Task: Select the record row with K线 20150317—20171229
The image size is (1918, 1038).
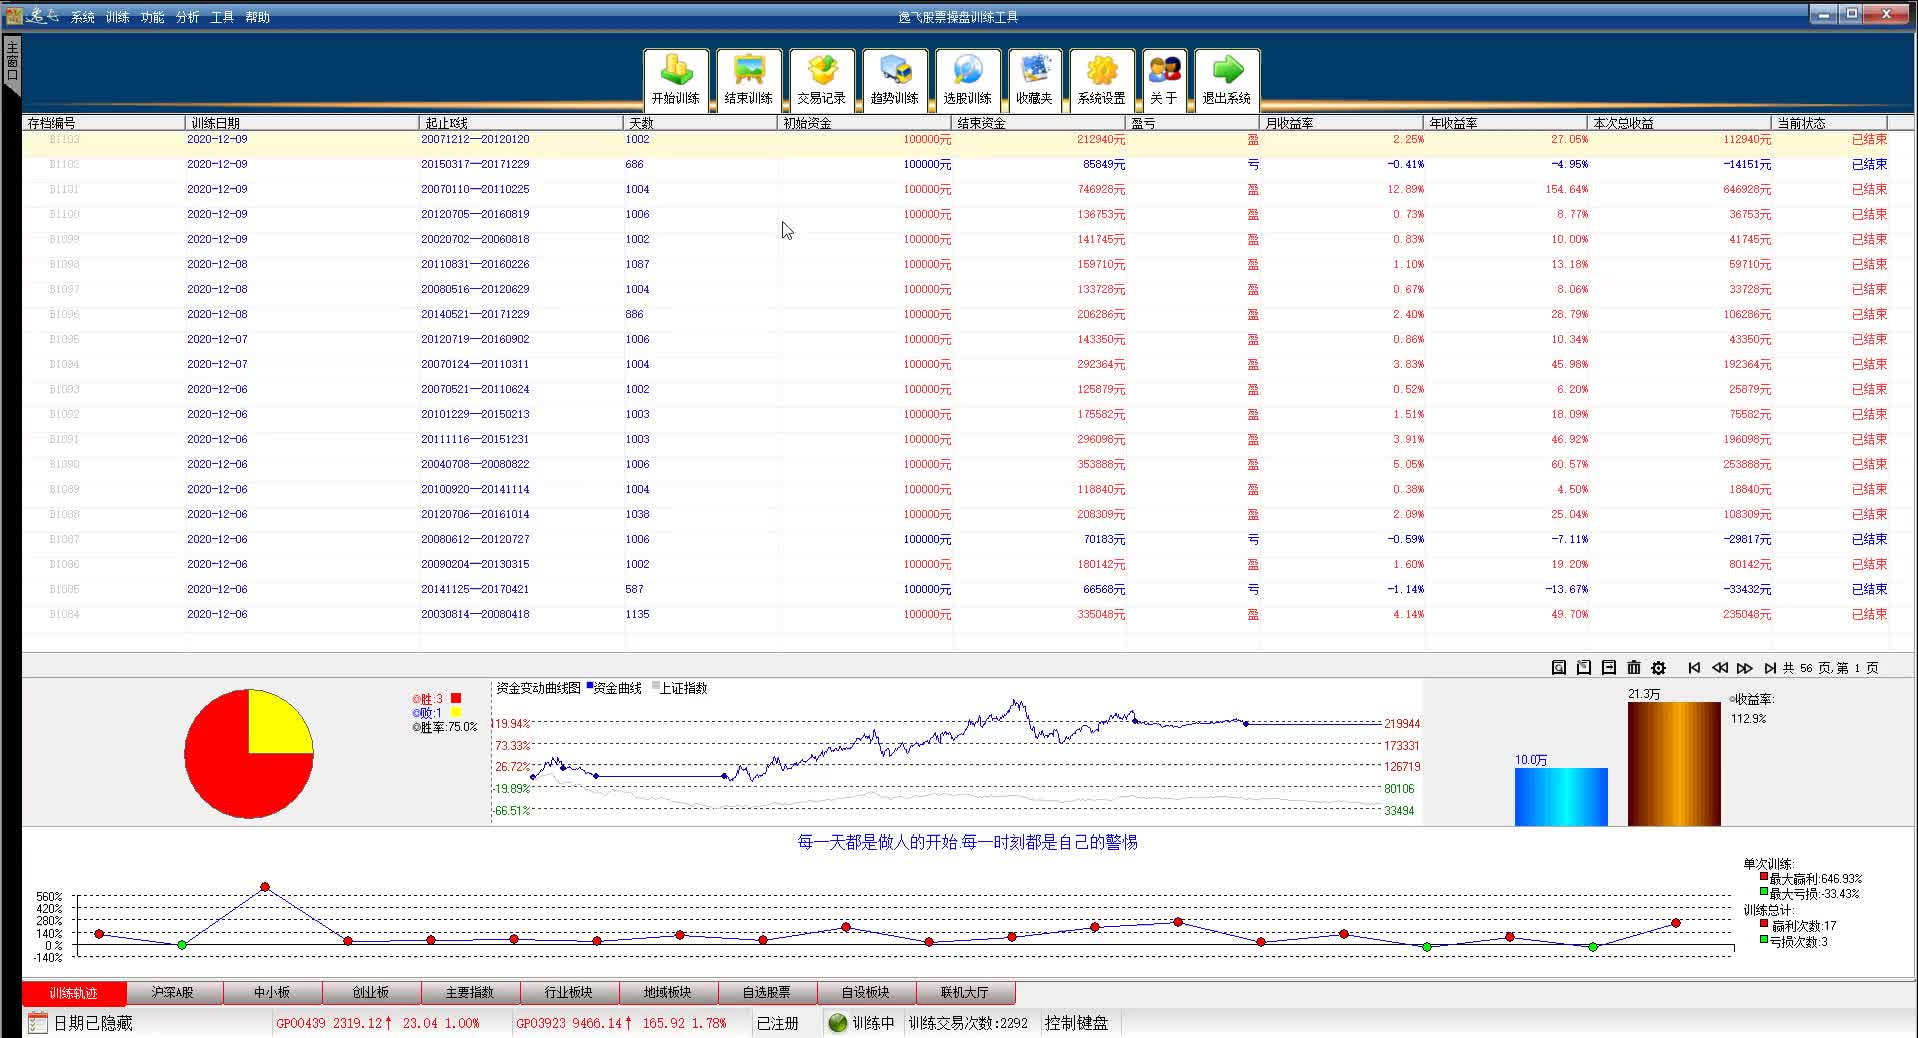Action: pyautogui.click(x=955, y=164)
